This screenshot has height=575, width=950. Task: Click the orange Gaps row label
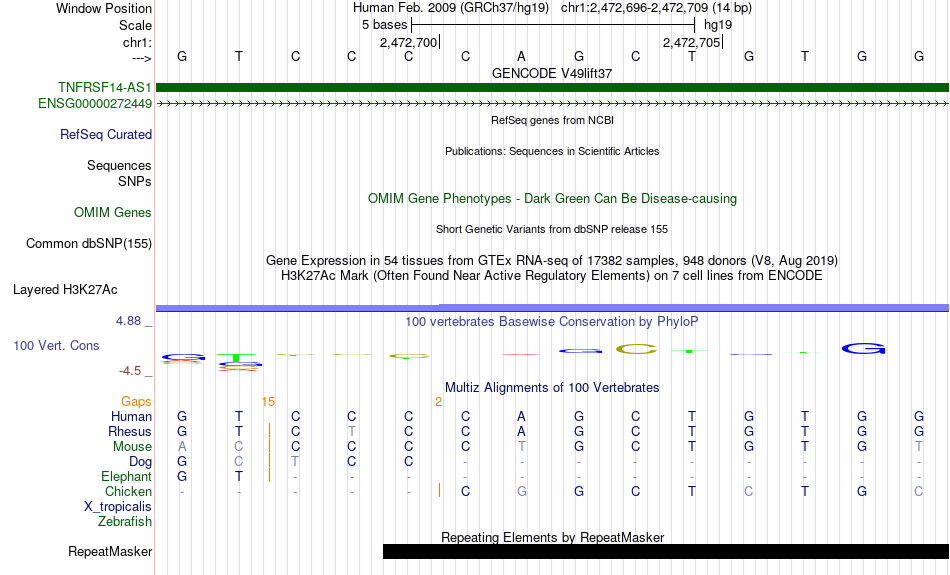pos(136,401)
